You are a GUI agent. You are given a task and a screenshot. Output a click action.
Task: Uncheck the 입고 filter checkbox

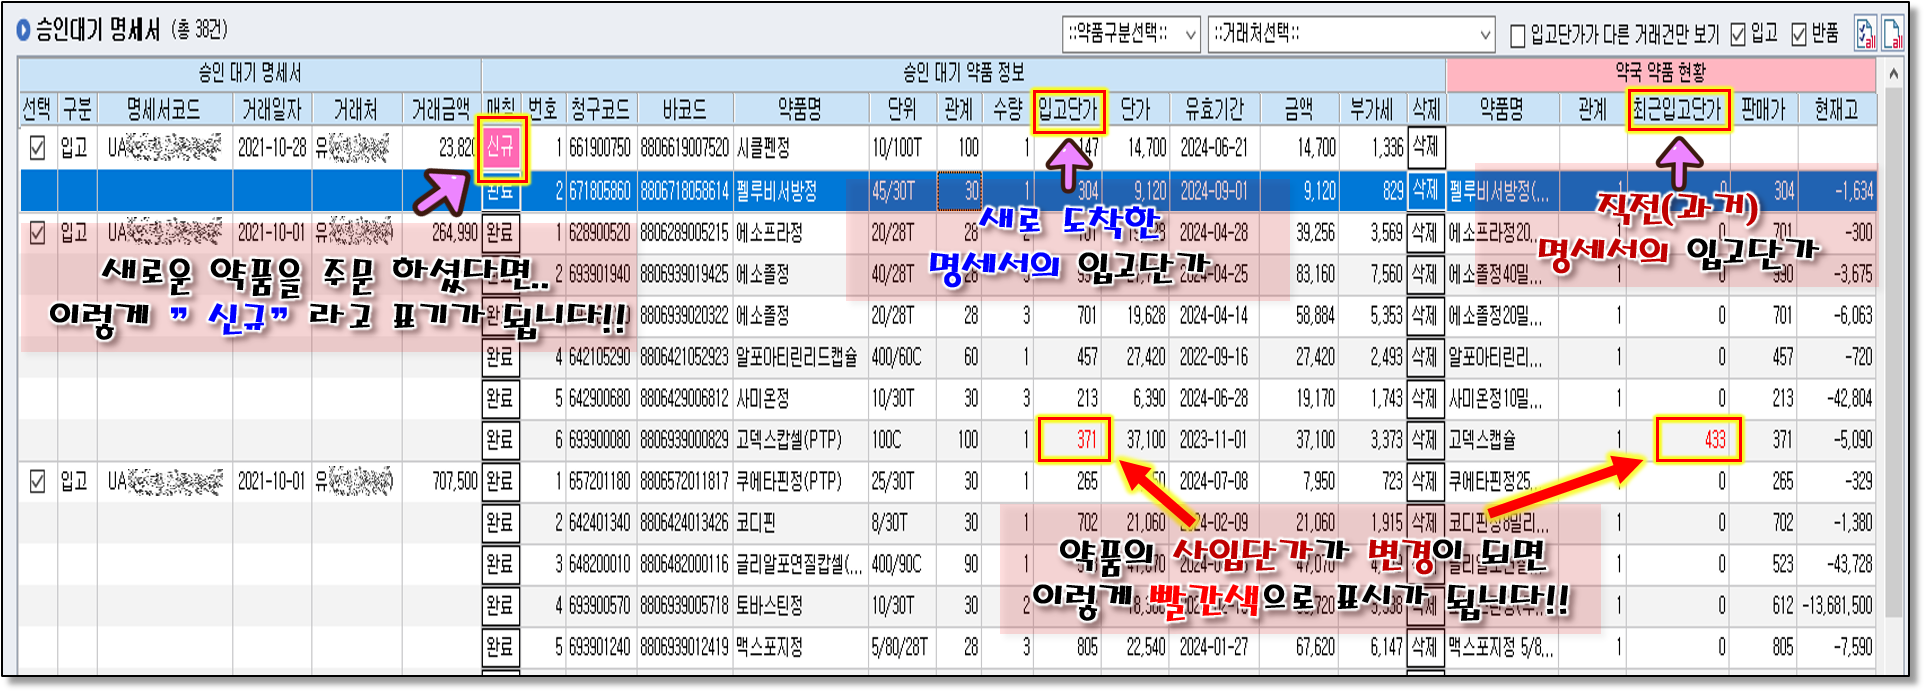click(1738, 35)
